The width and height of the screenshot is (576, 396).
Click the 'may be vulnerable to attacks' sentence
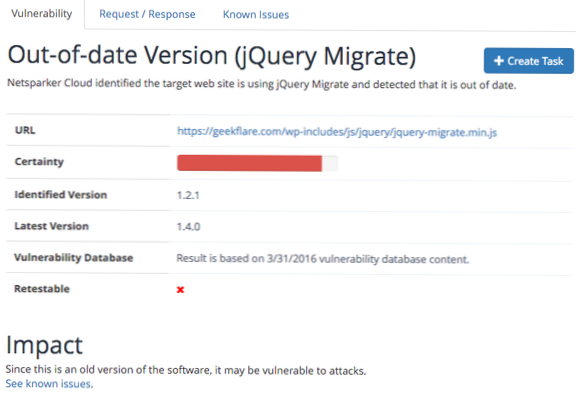tap(186, 370)
